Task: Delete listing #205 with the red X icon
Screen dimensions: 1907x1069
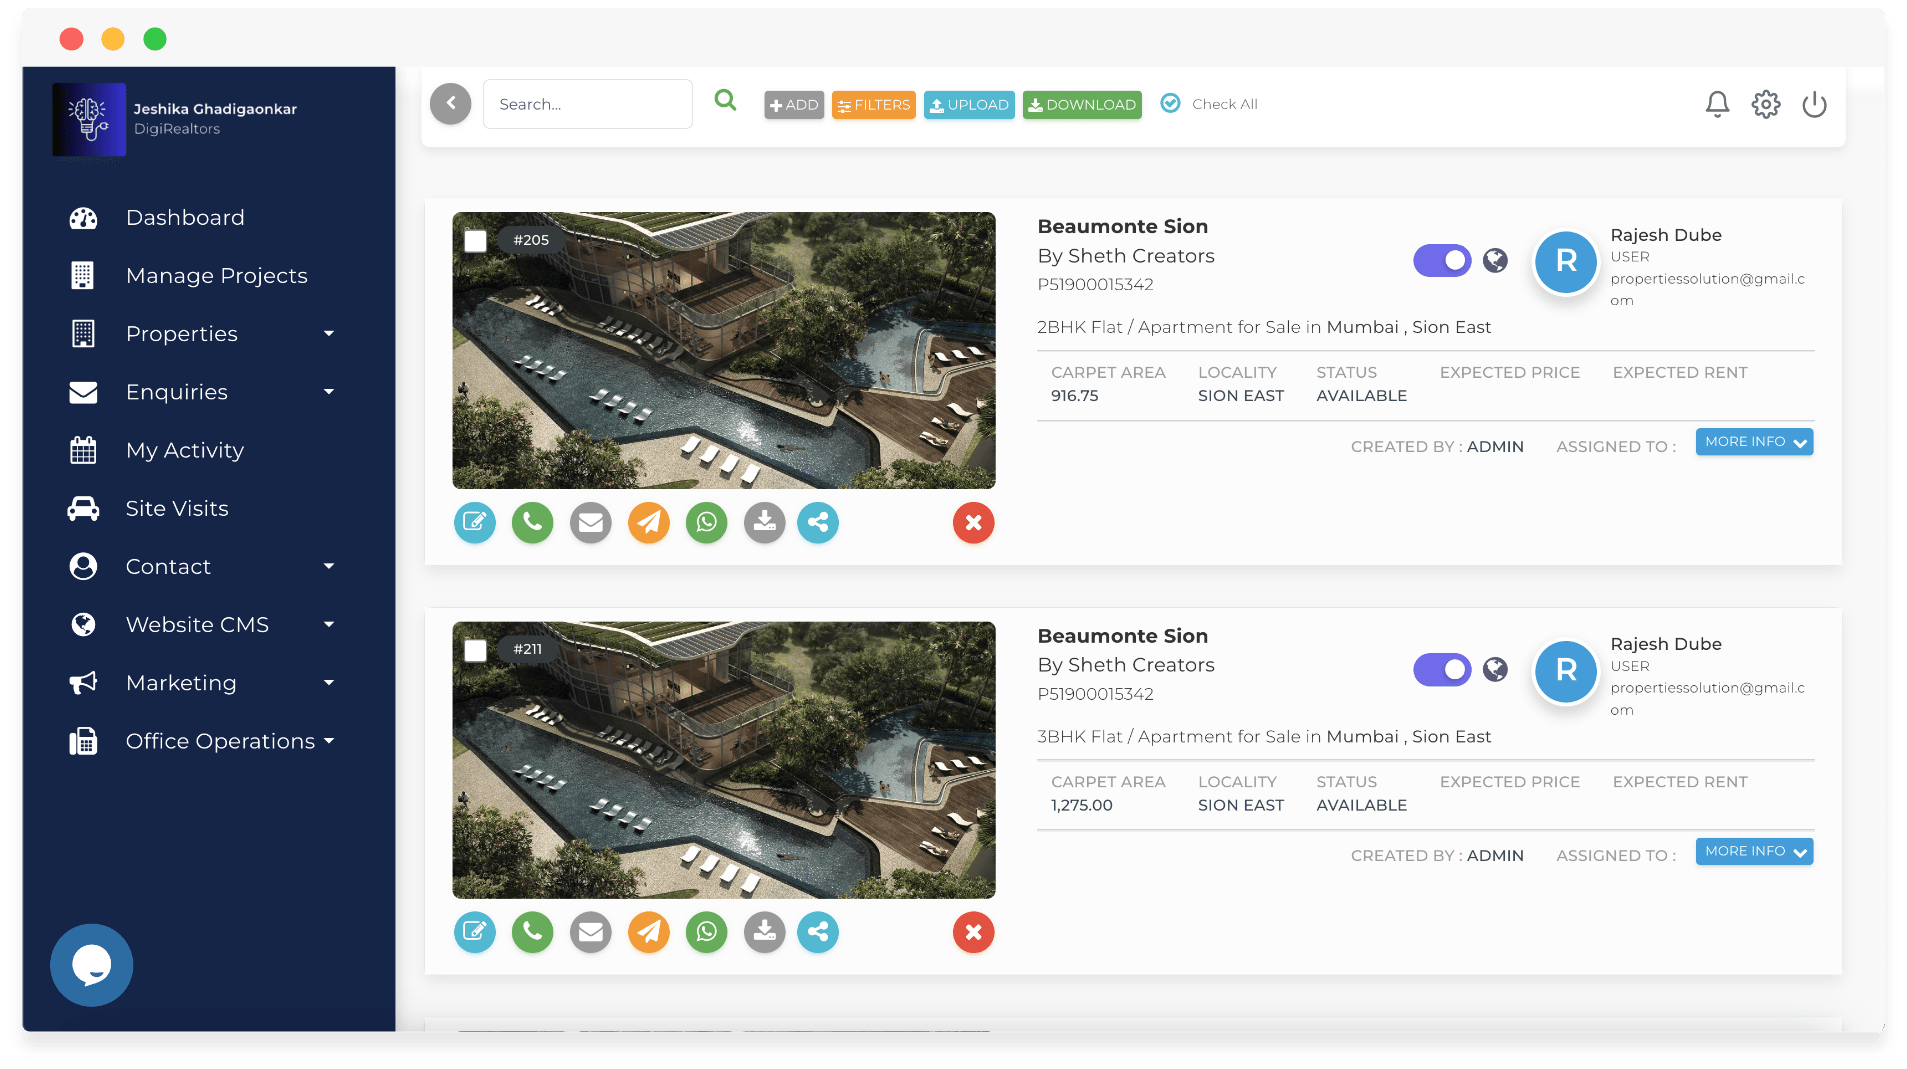Action: pyautogui.click(x=973, y=522)
